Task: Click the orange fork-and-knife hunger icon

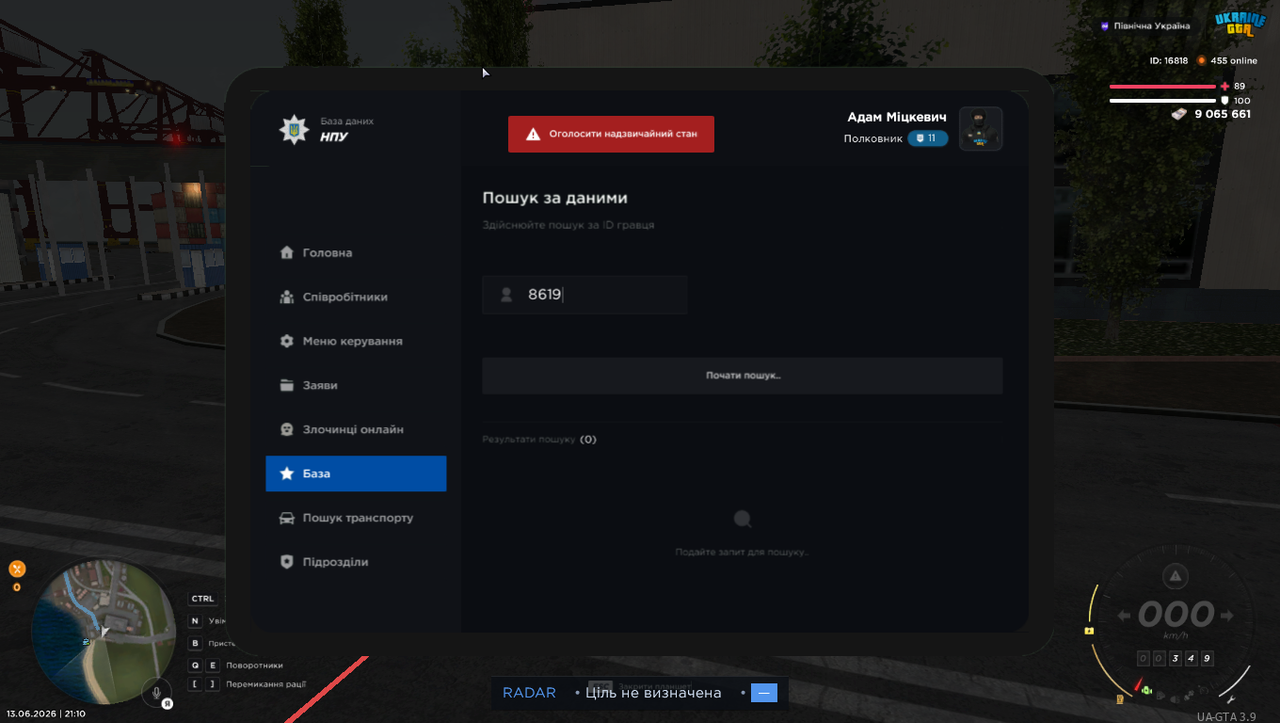Action: tap(17, 569)
